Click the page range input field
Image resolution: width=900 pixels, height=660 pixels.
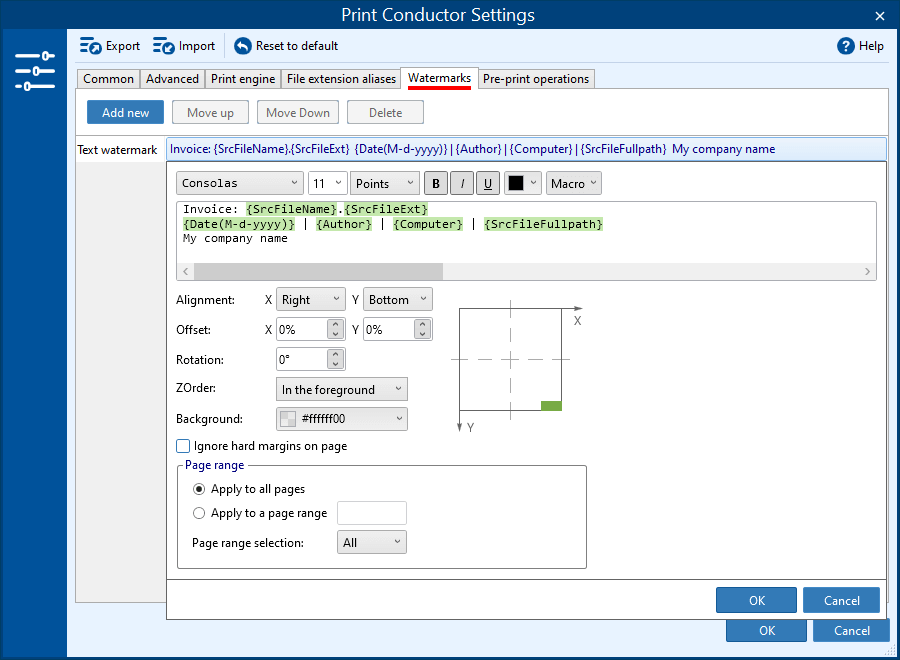pos(371,513)
